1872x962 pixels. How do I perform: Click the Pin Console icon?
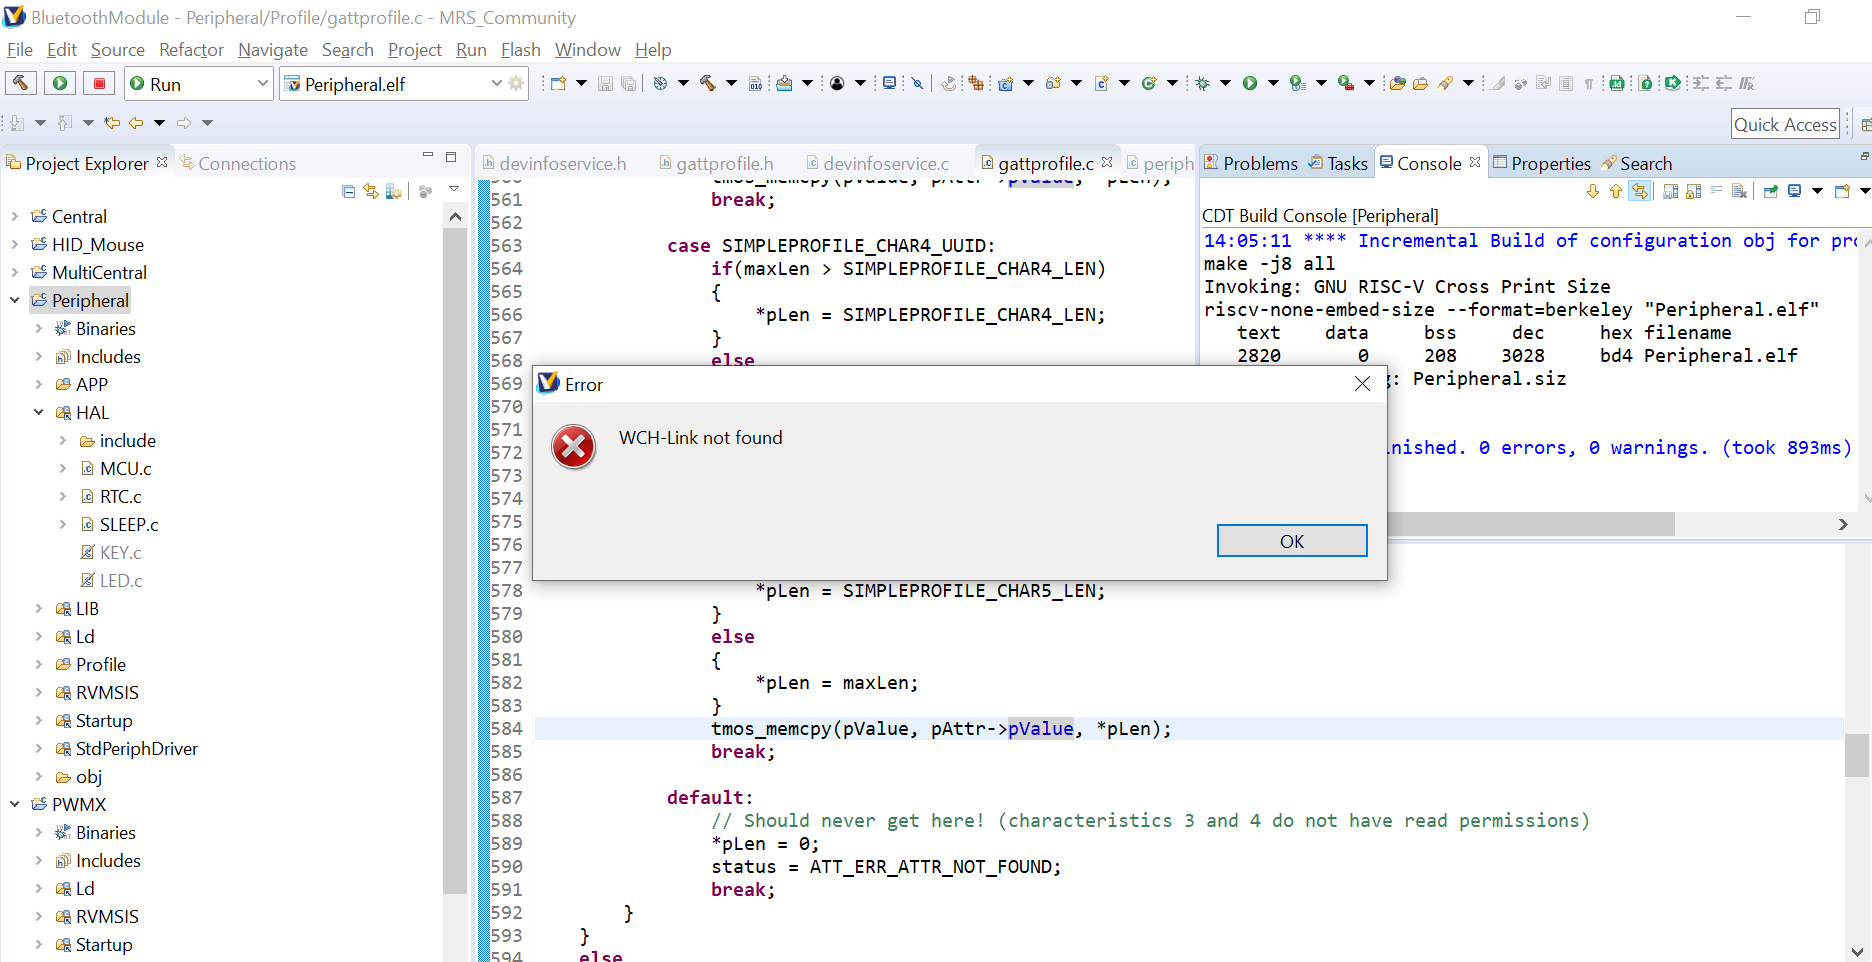coord(1771,191)
